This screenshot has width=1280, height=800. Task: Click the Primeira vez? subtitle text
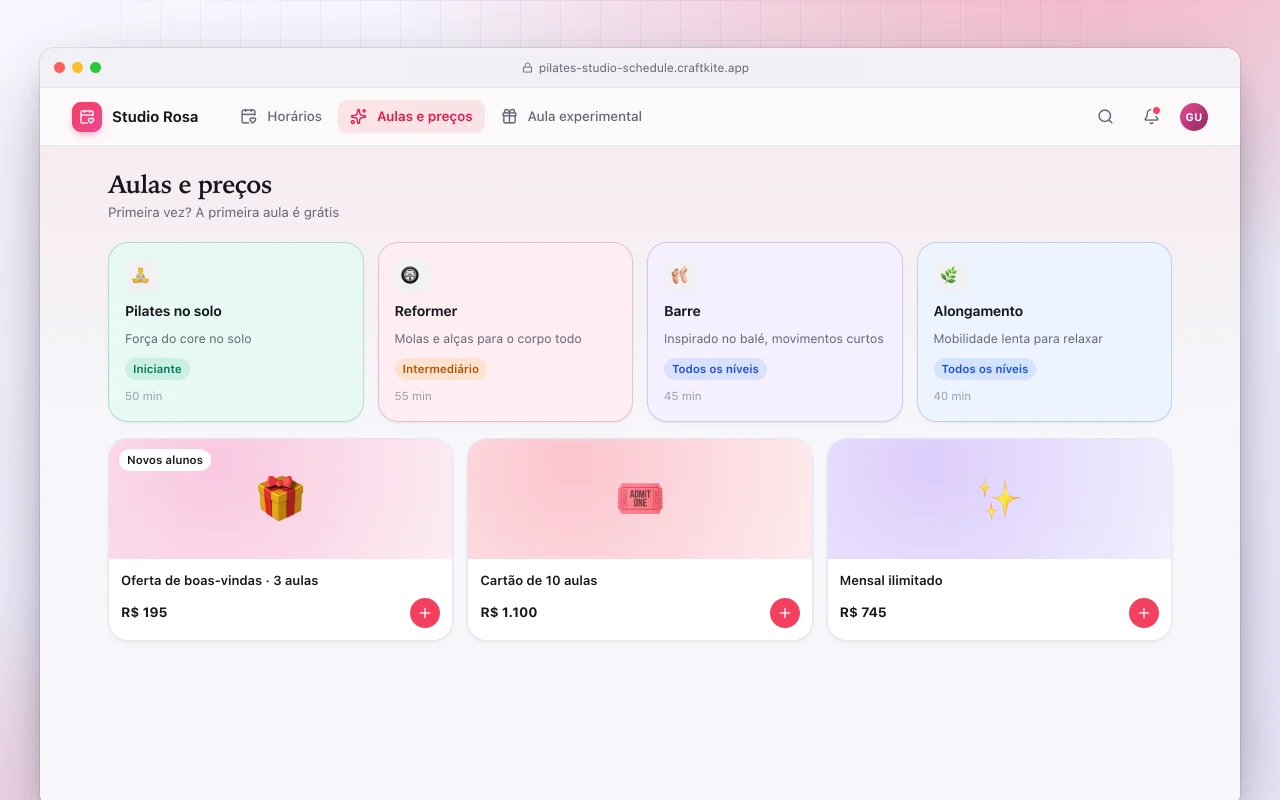tap(224, 213)
